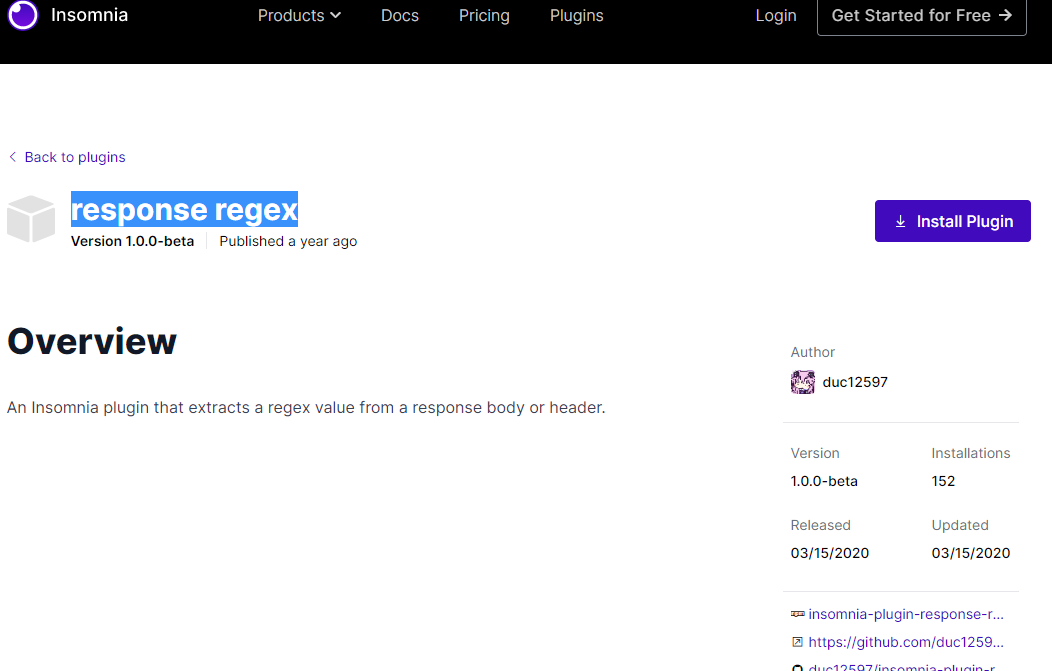Click the external link icon beside GitHub URL
The height and width of the screenshot is (671, 1052).
click(x=797, y=642)
